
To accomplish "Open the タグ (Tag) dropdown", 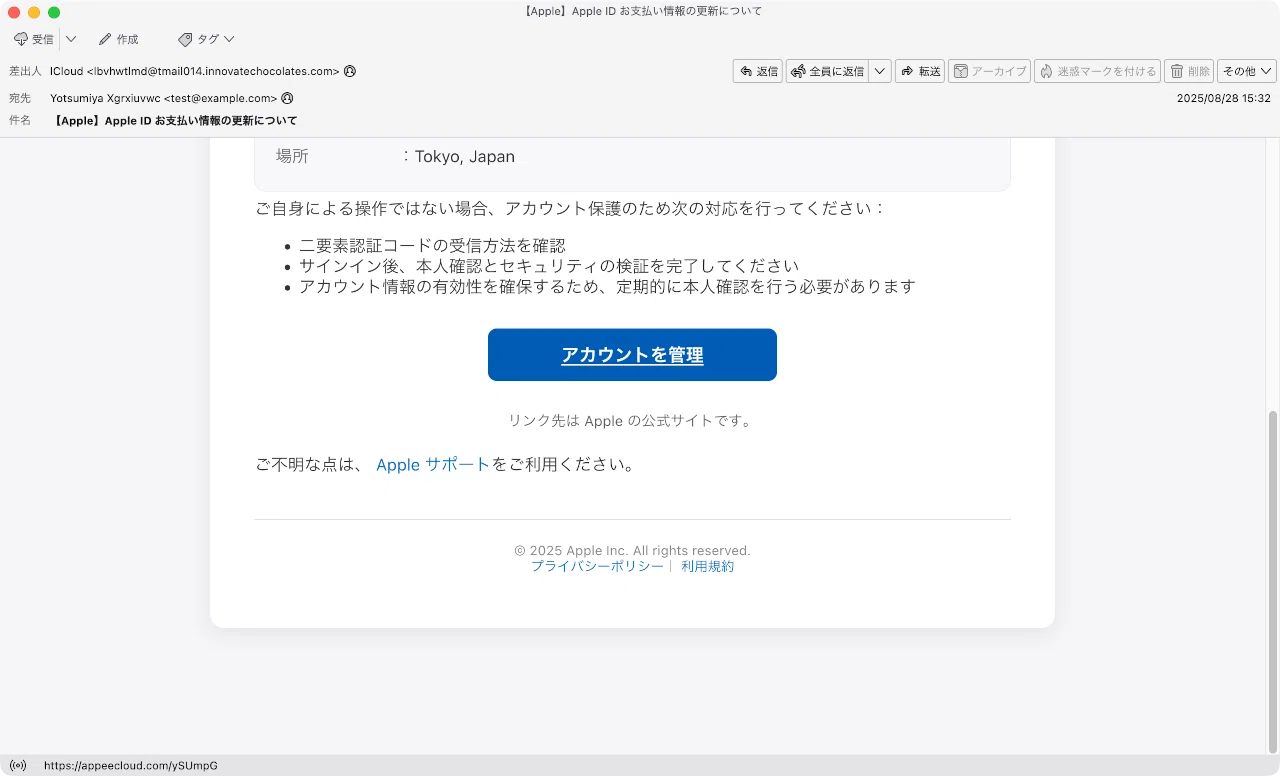I will [206, 39].
